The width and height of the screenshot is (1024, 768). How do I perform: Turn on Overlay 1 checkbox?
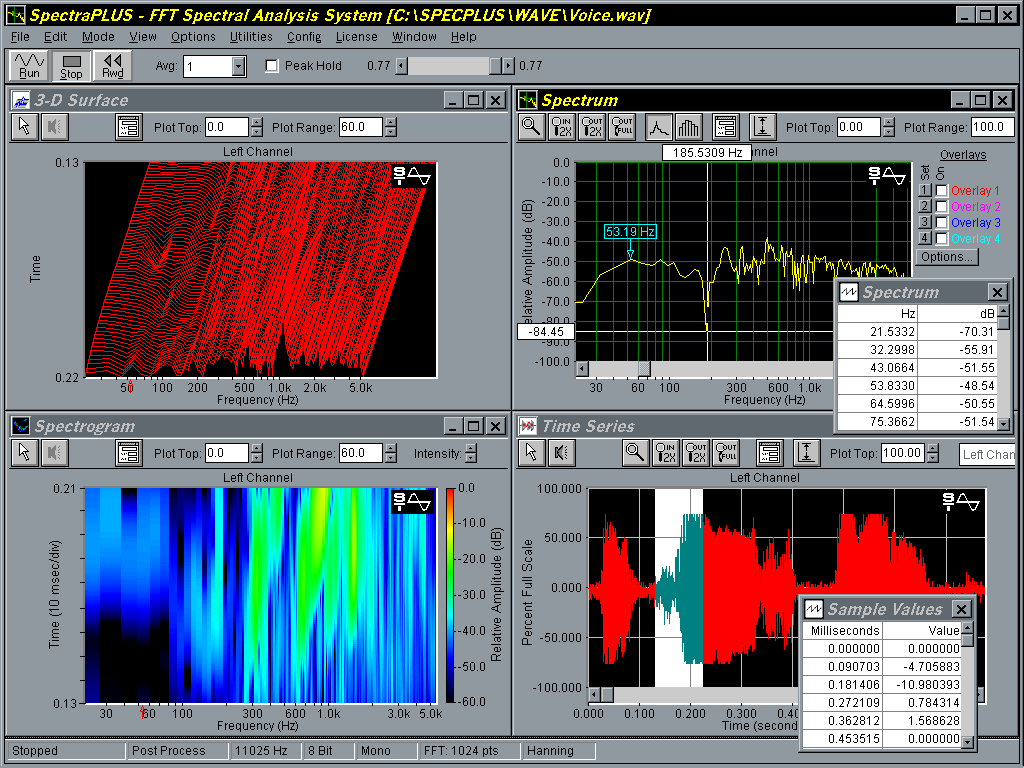click(x=942, y=191)
